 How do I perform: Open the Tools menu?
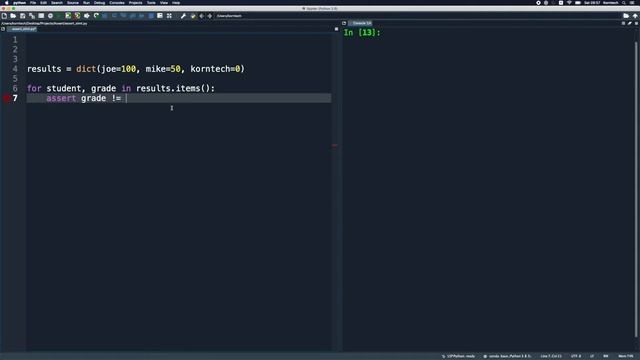[x=151, y=3]
